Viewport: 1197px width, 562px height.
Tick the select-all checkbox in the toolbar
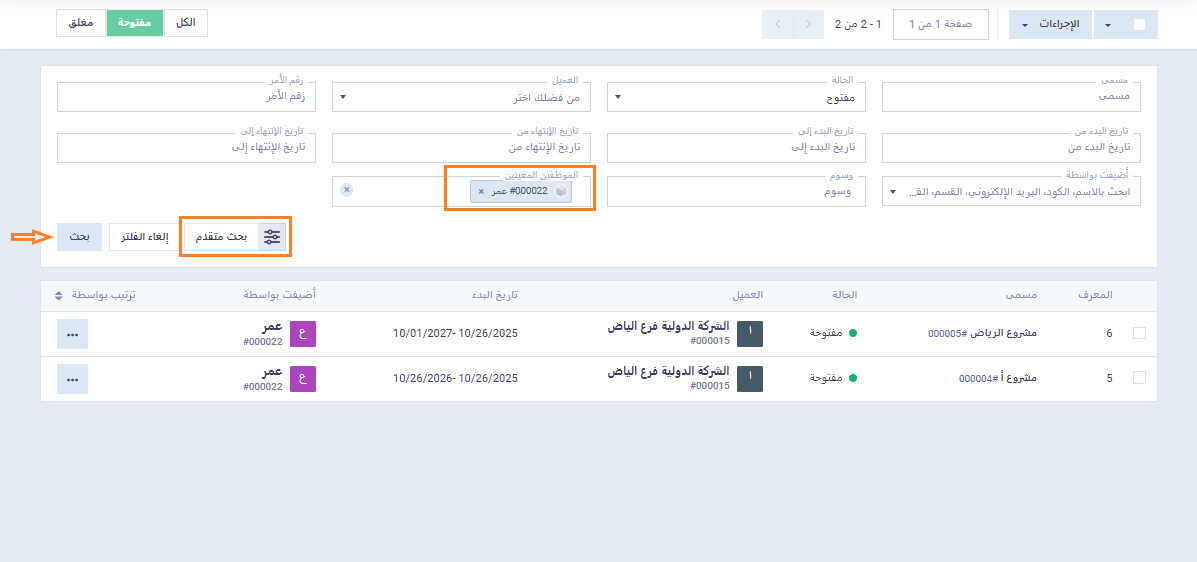coord(1139,25)
